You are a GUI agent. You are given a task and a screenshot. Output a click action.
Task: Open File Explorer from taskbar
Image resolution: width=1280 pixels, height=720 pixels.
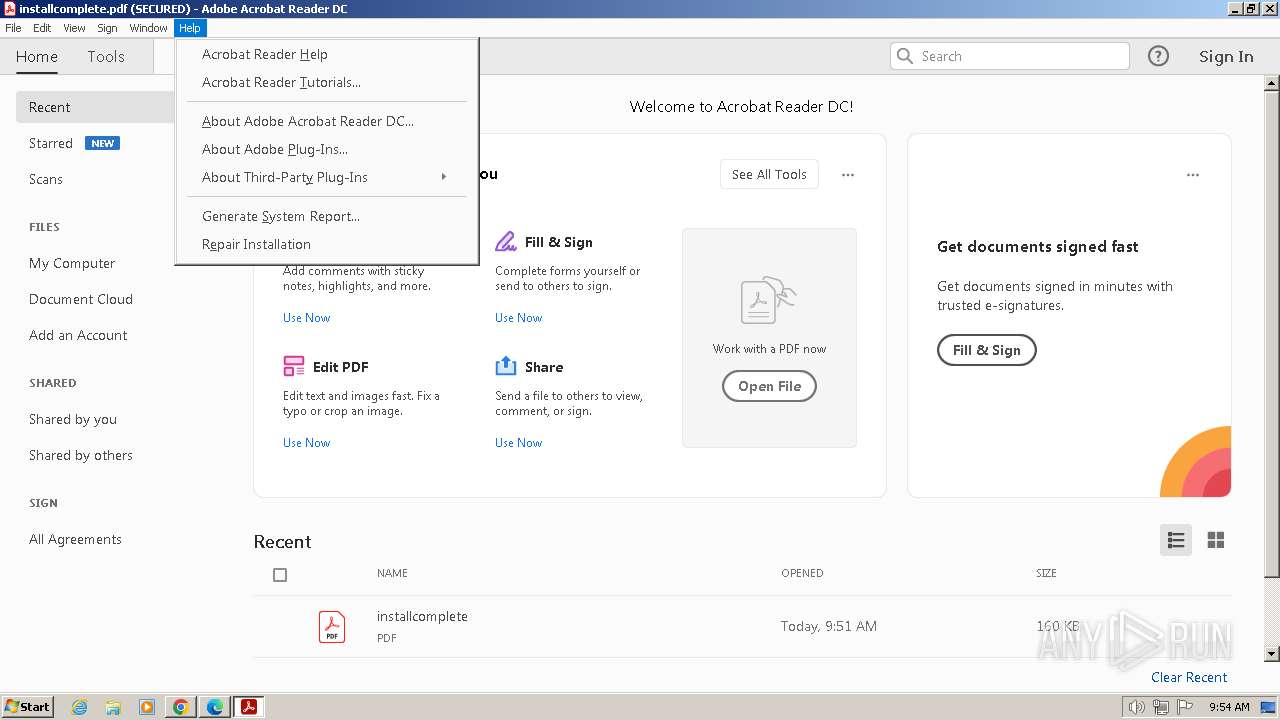(113, 707)
